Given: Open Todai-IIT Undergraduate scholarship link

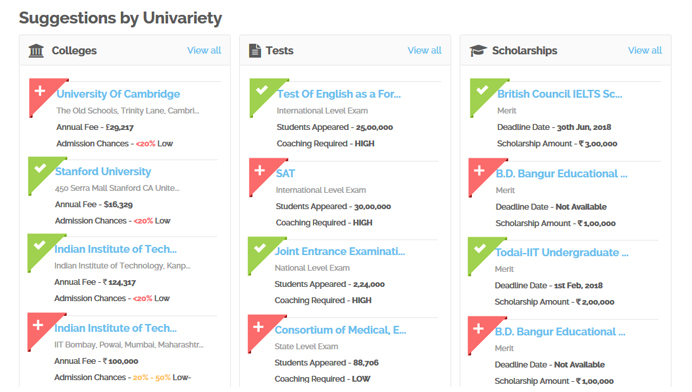Looking at the screenshot, I should click(x=562, y=253).
